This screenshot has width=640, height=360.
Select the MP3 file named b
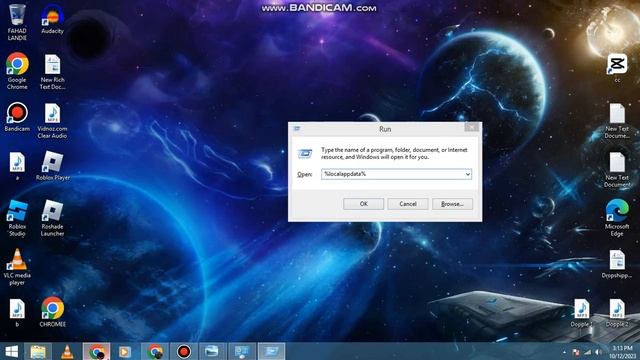pos(17,313)
